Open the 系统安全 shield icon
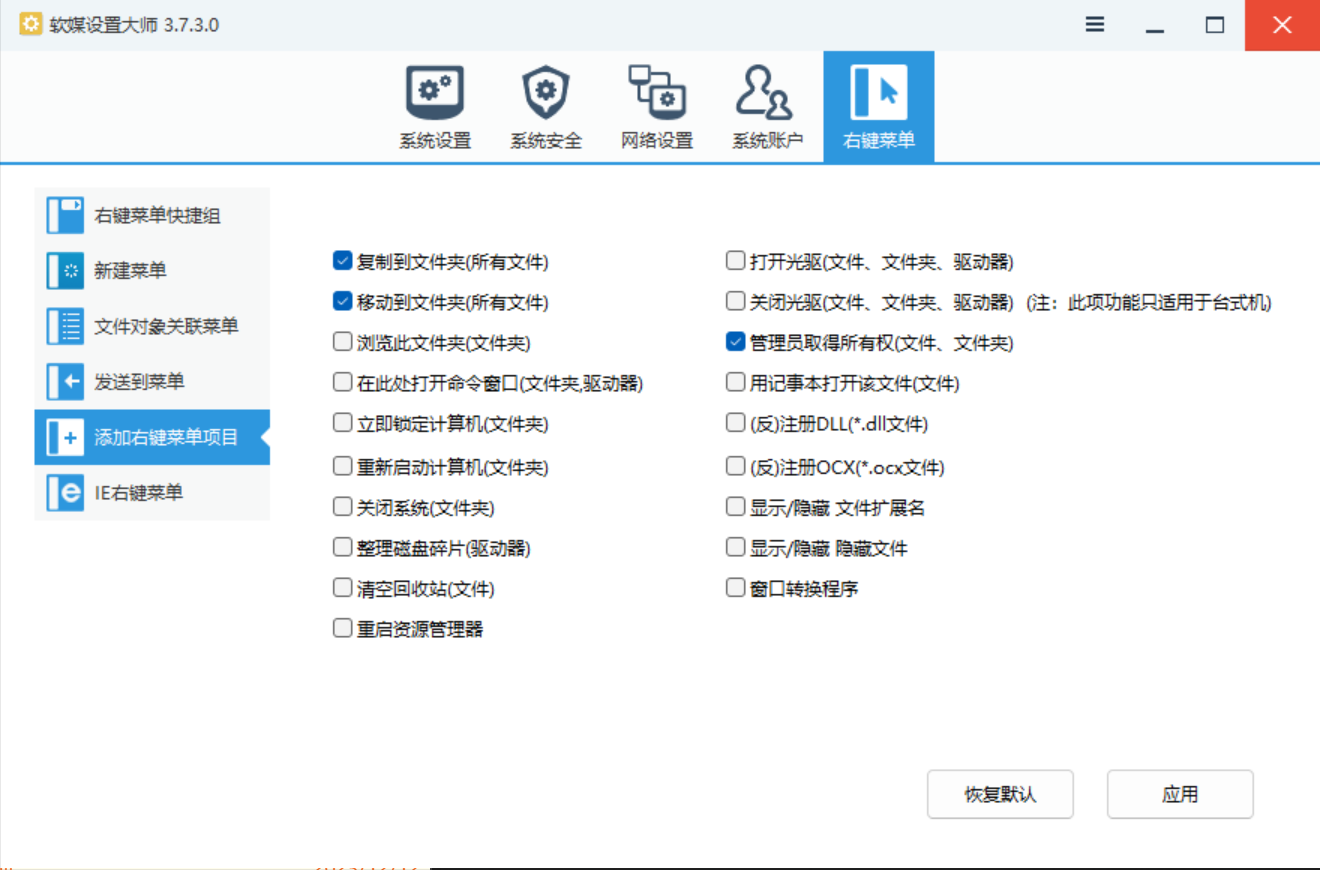 (x=546, y=92)
